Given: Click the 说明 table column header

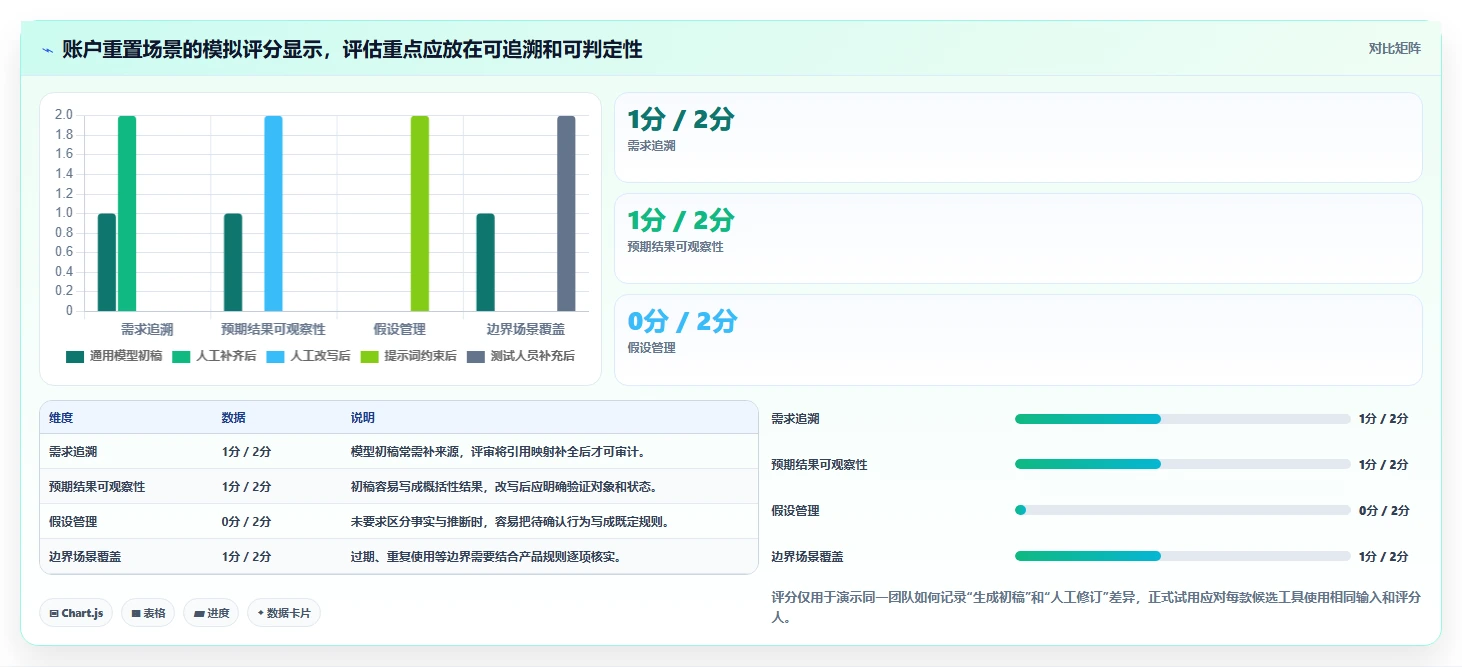Looking at the screenshot, I should click(363, 418).
